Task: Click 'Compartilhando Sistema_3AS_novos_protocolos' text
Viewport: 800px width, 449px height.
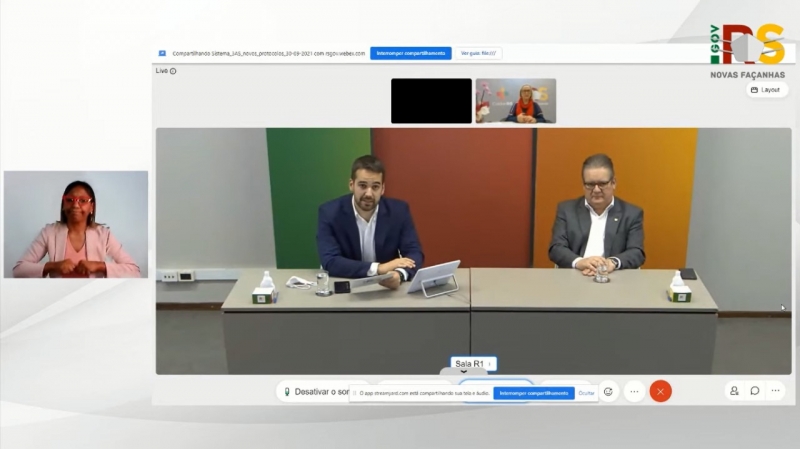Action: click(268, 53)
